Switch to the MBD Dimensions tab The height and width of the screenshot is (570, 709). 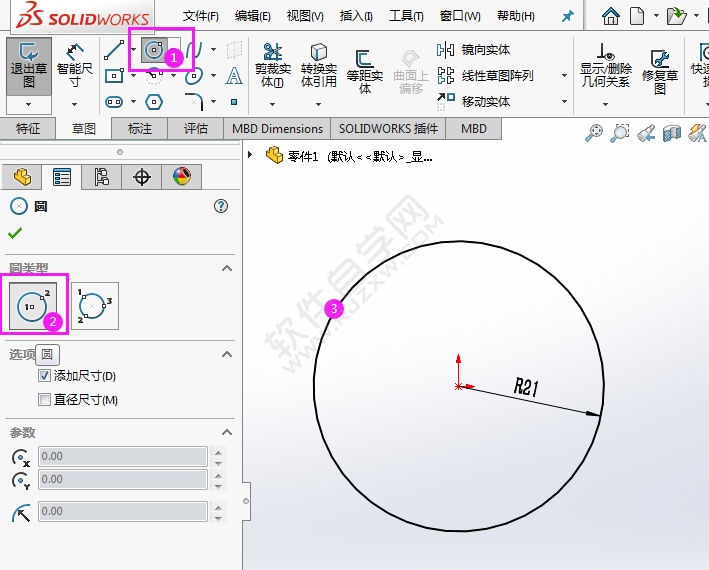pyautogui.click(x=277, y=129)
